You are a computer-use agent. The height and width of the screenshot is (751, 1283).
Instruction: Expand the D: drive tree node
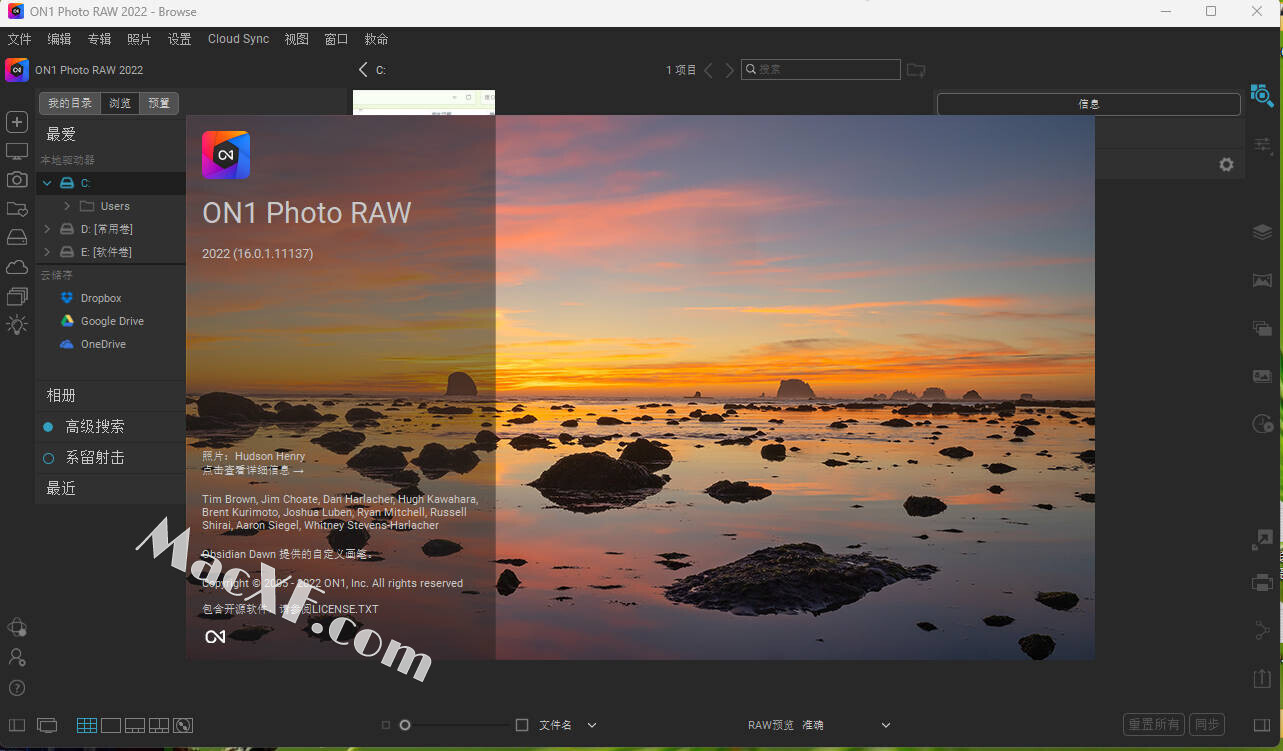coord(47,229)
